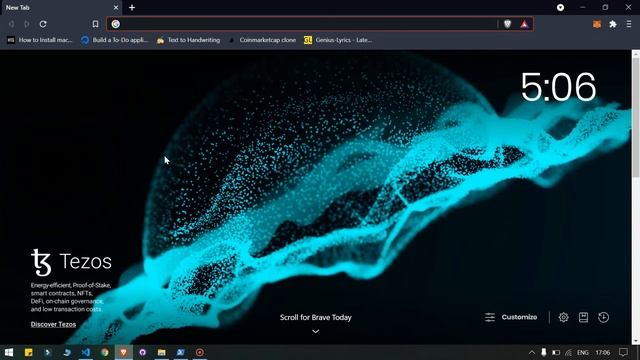Open the Brave main hamburger menu
This screenshot has width=640, height=360.
629,24
